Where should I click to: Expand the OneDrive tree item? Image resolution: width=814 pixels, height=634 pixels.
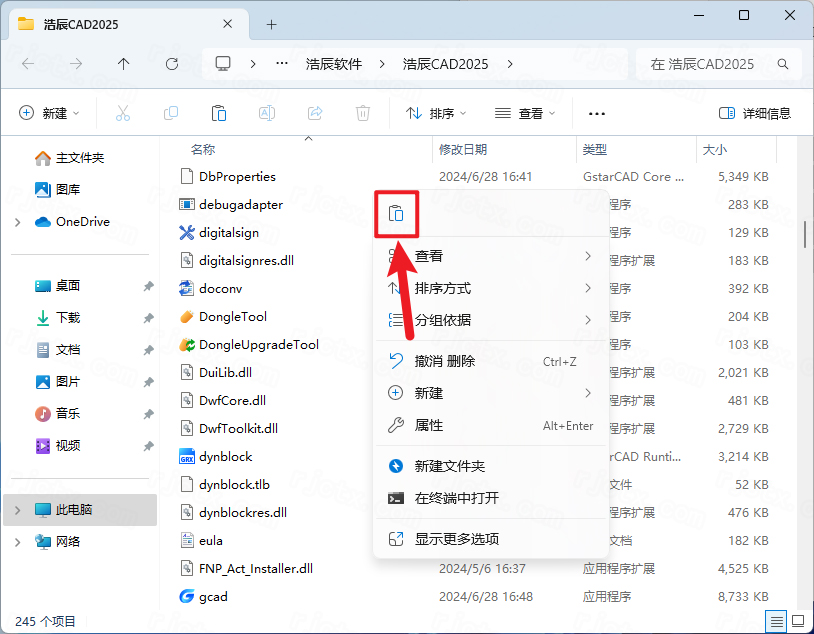pyautogui.click(x=17, y=221)
